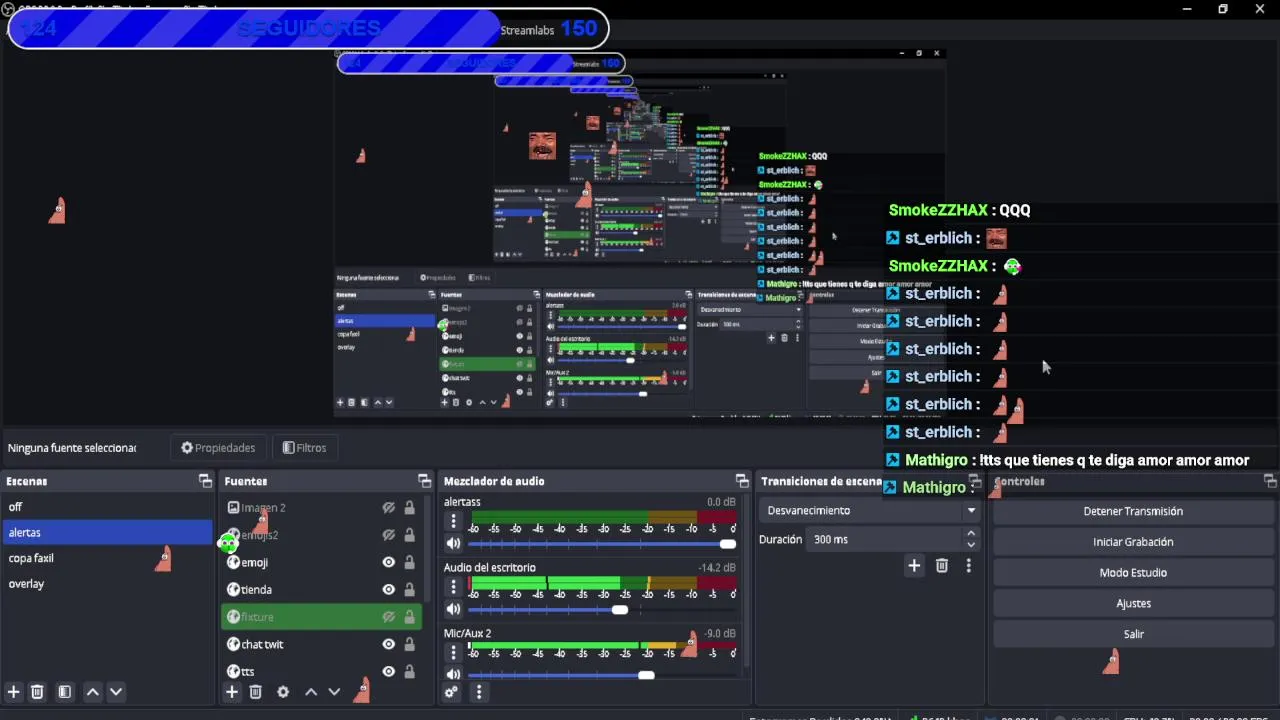Select the off scene

107,507
